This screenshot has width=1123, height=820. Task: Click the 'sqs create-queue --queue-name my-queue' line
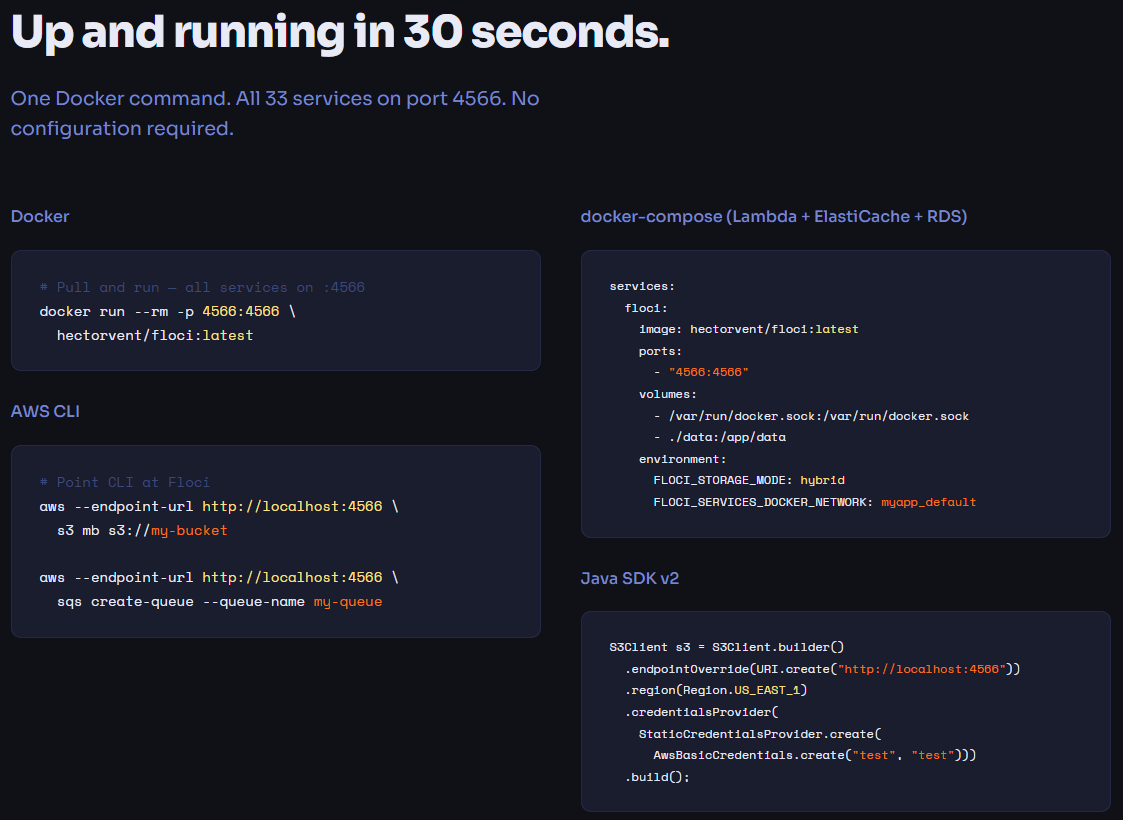point(219,602)
